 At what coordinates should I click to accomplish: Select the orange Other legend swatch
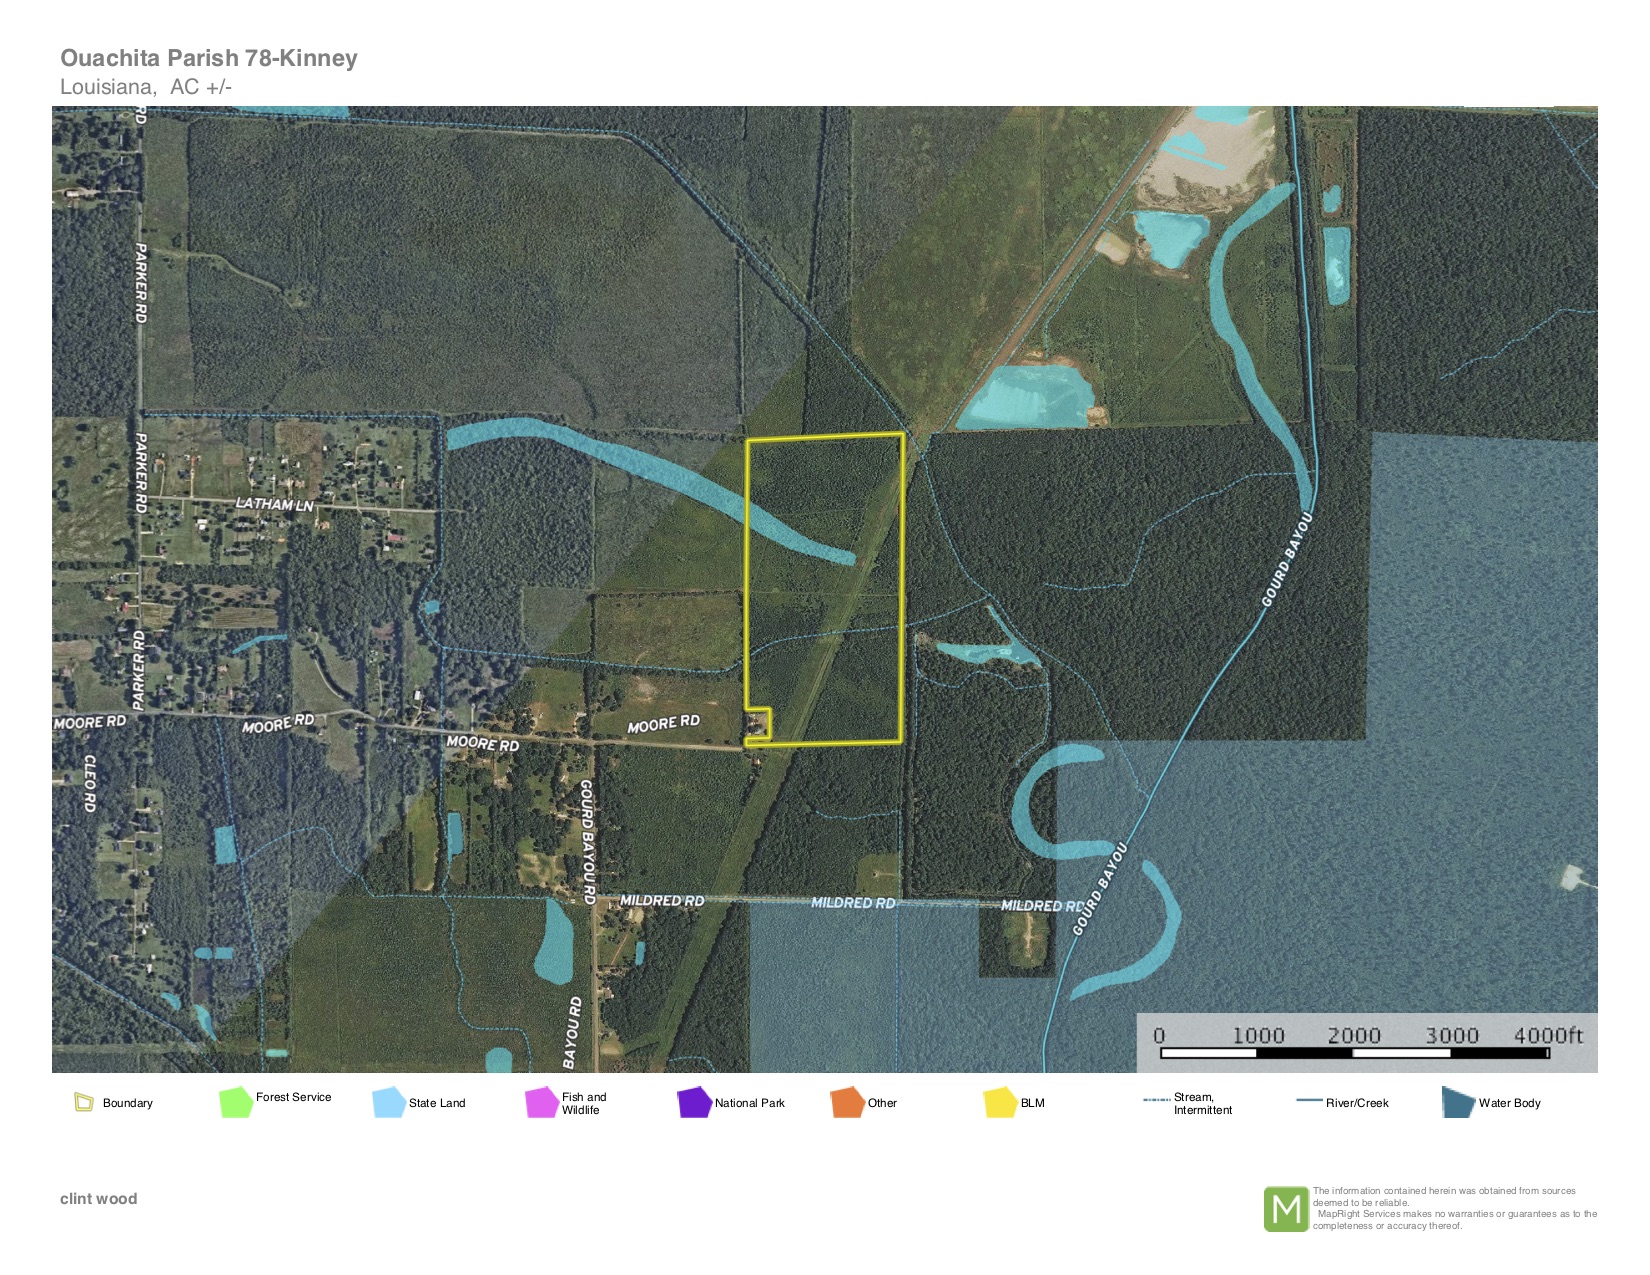click(847, 1102)
